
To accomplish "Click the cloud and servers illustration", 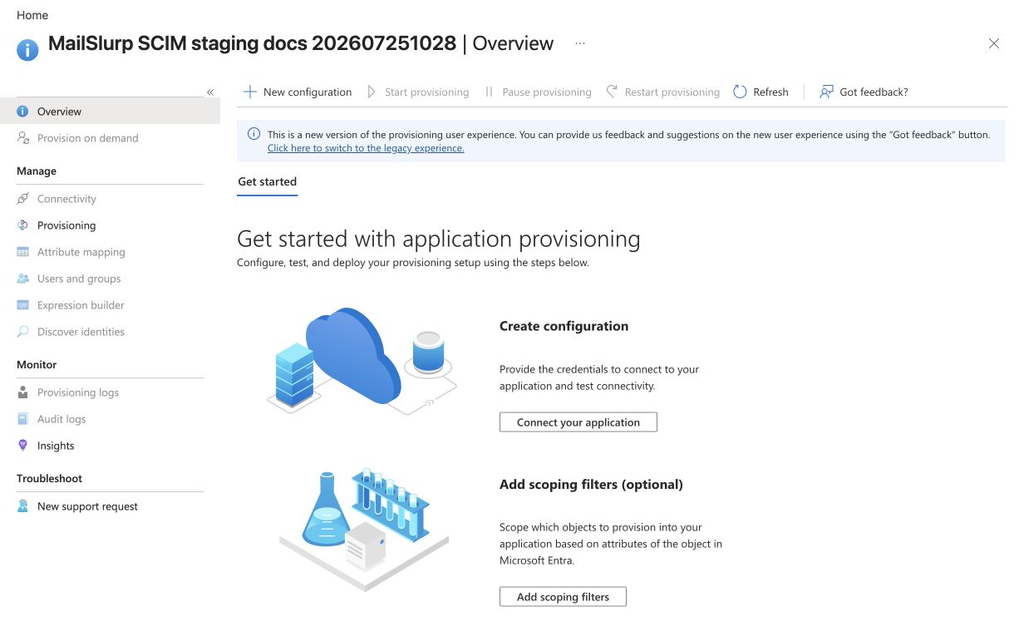I will (x=362, y=361).
